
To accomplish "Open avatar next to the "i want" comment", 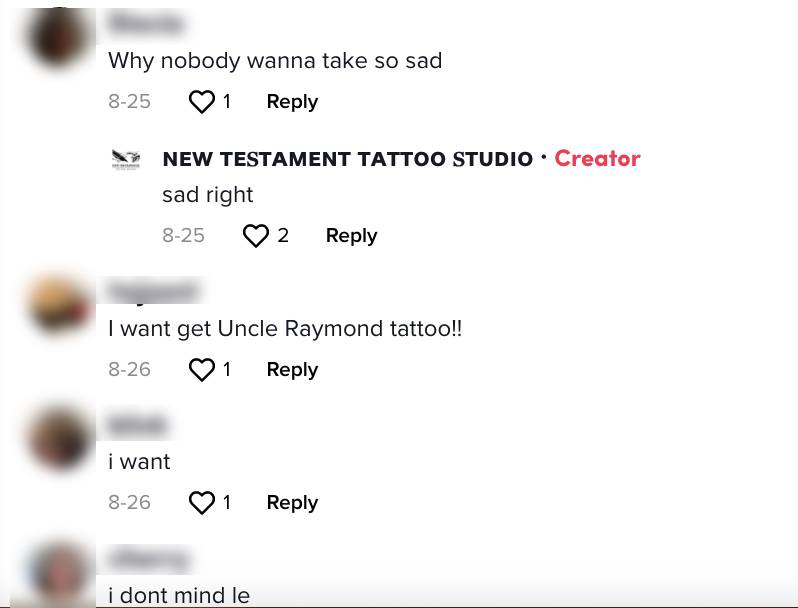I will 59,438.
